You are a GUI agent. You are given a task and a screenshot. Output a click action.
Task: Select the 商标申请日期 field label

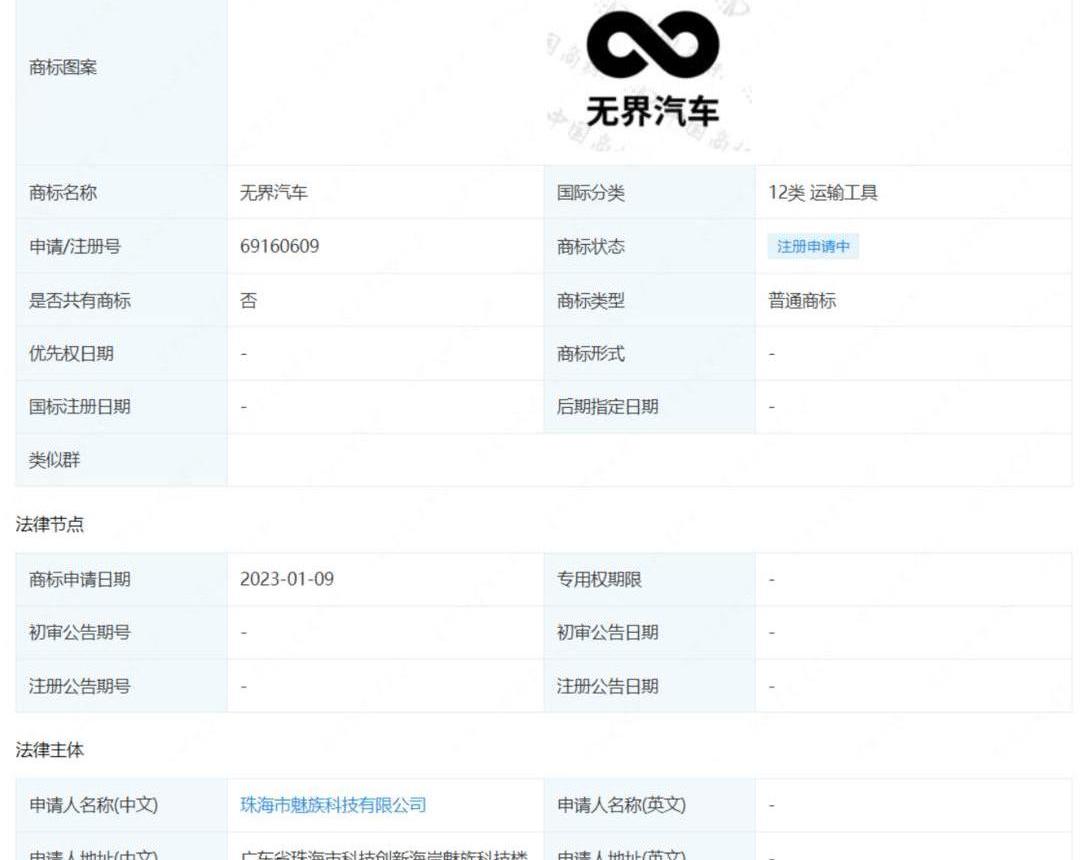80,579
